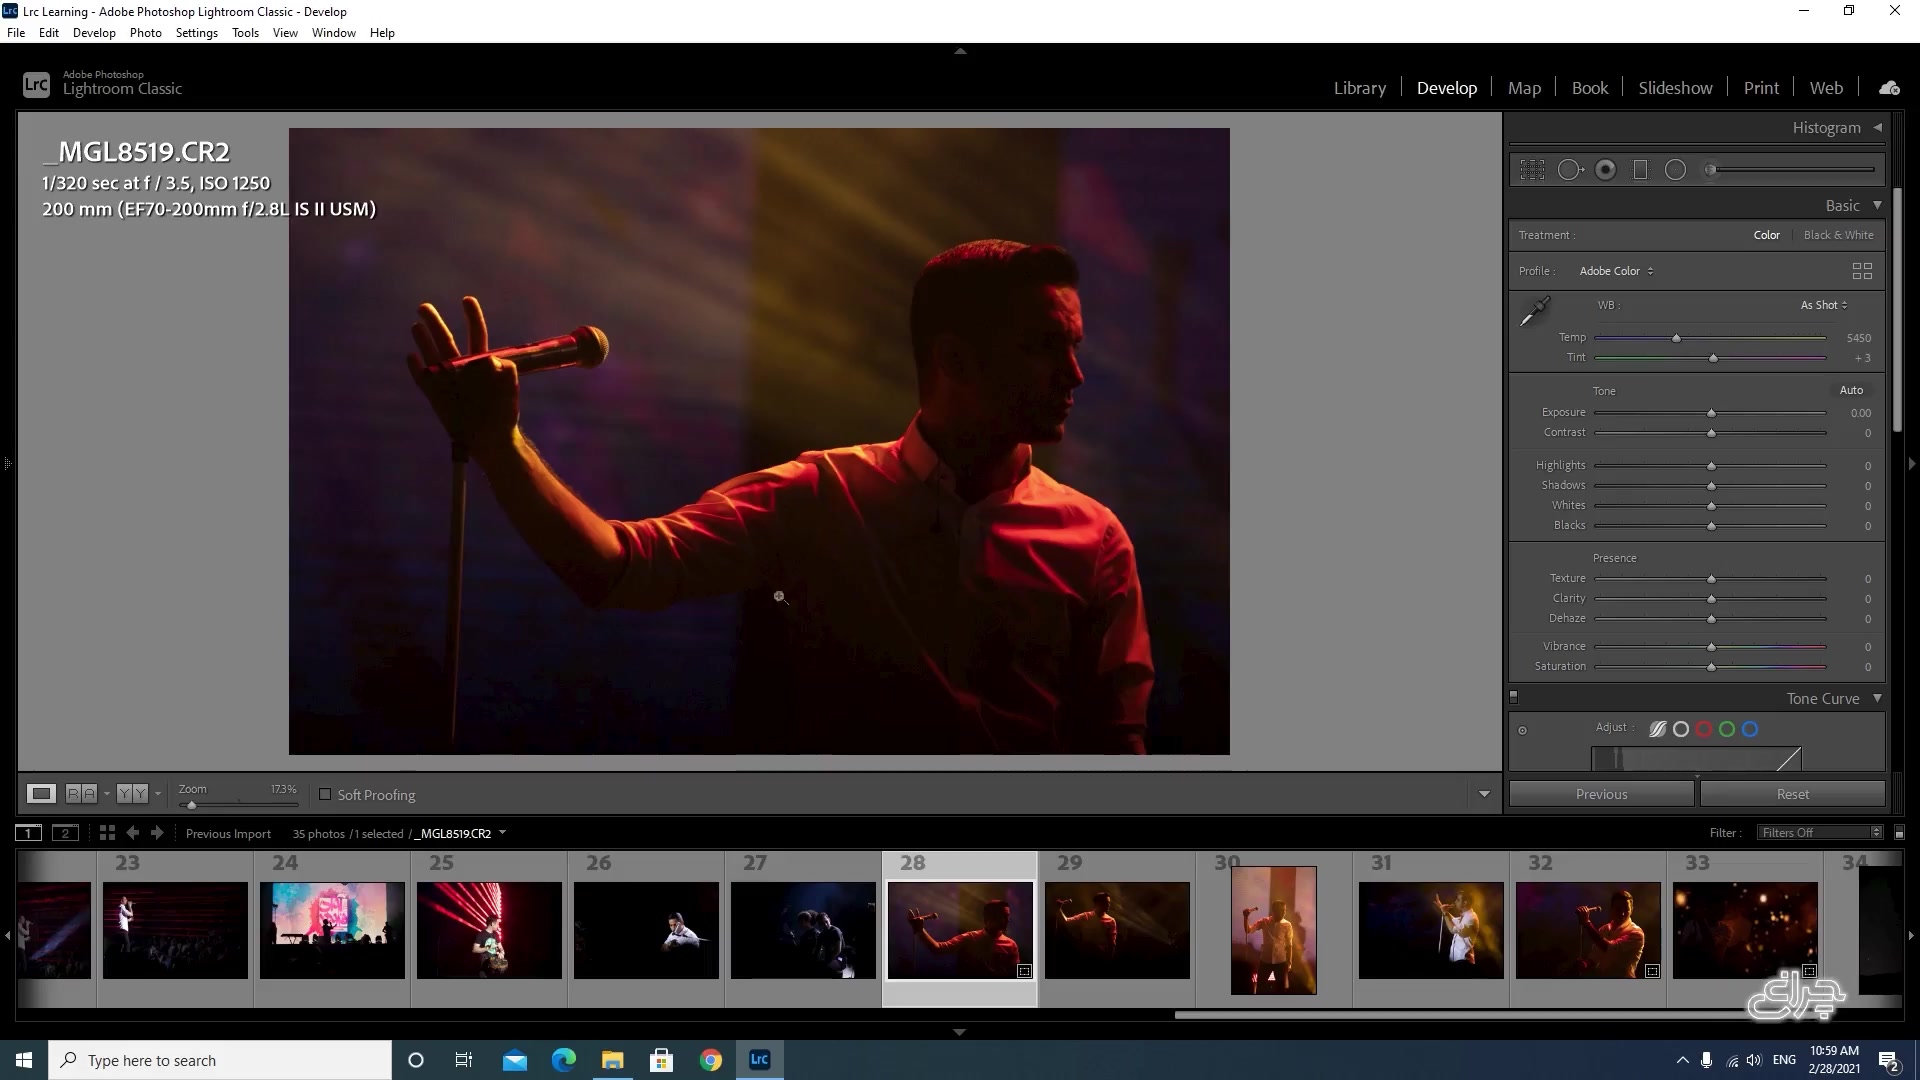Open the cloud sync status icon
Screen dimensions: 1920x1080
1889,88
